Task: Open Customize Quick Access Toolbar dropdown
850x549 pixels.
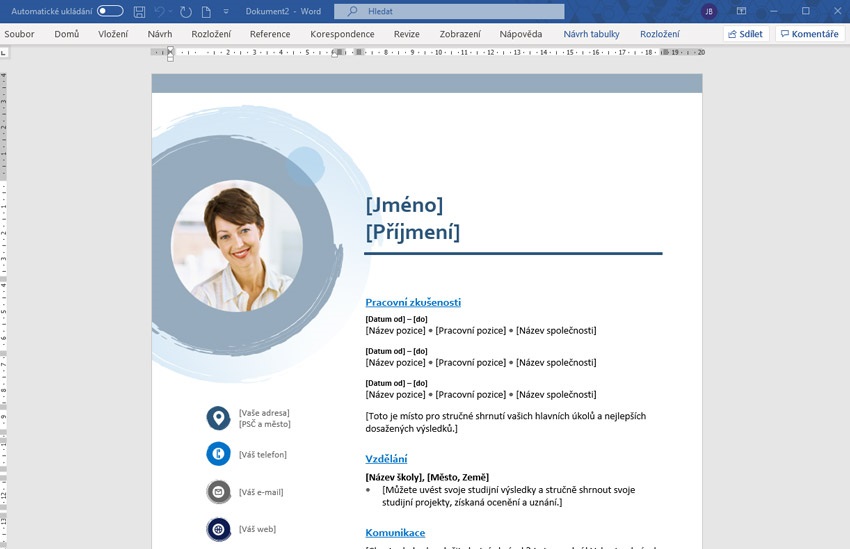Action: click(226, 11)
